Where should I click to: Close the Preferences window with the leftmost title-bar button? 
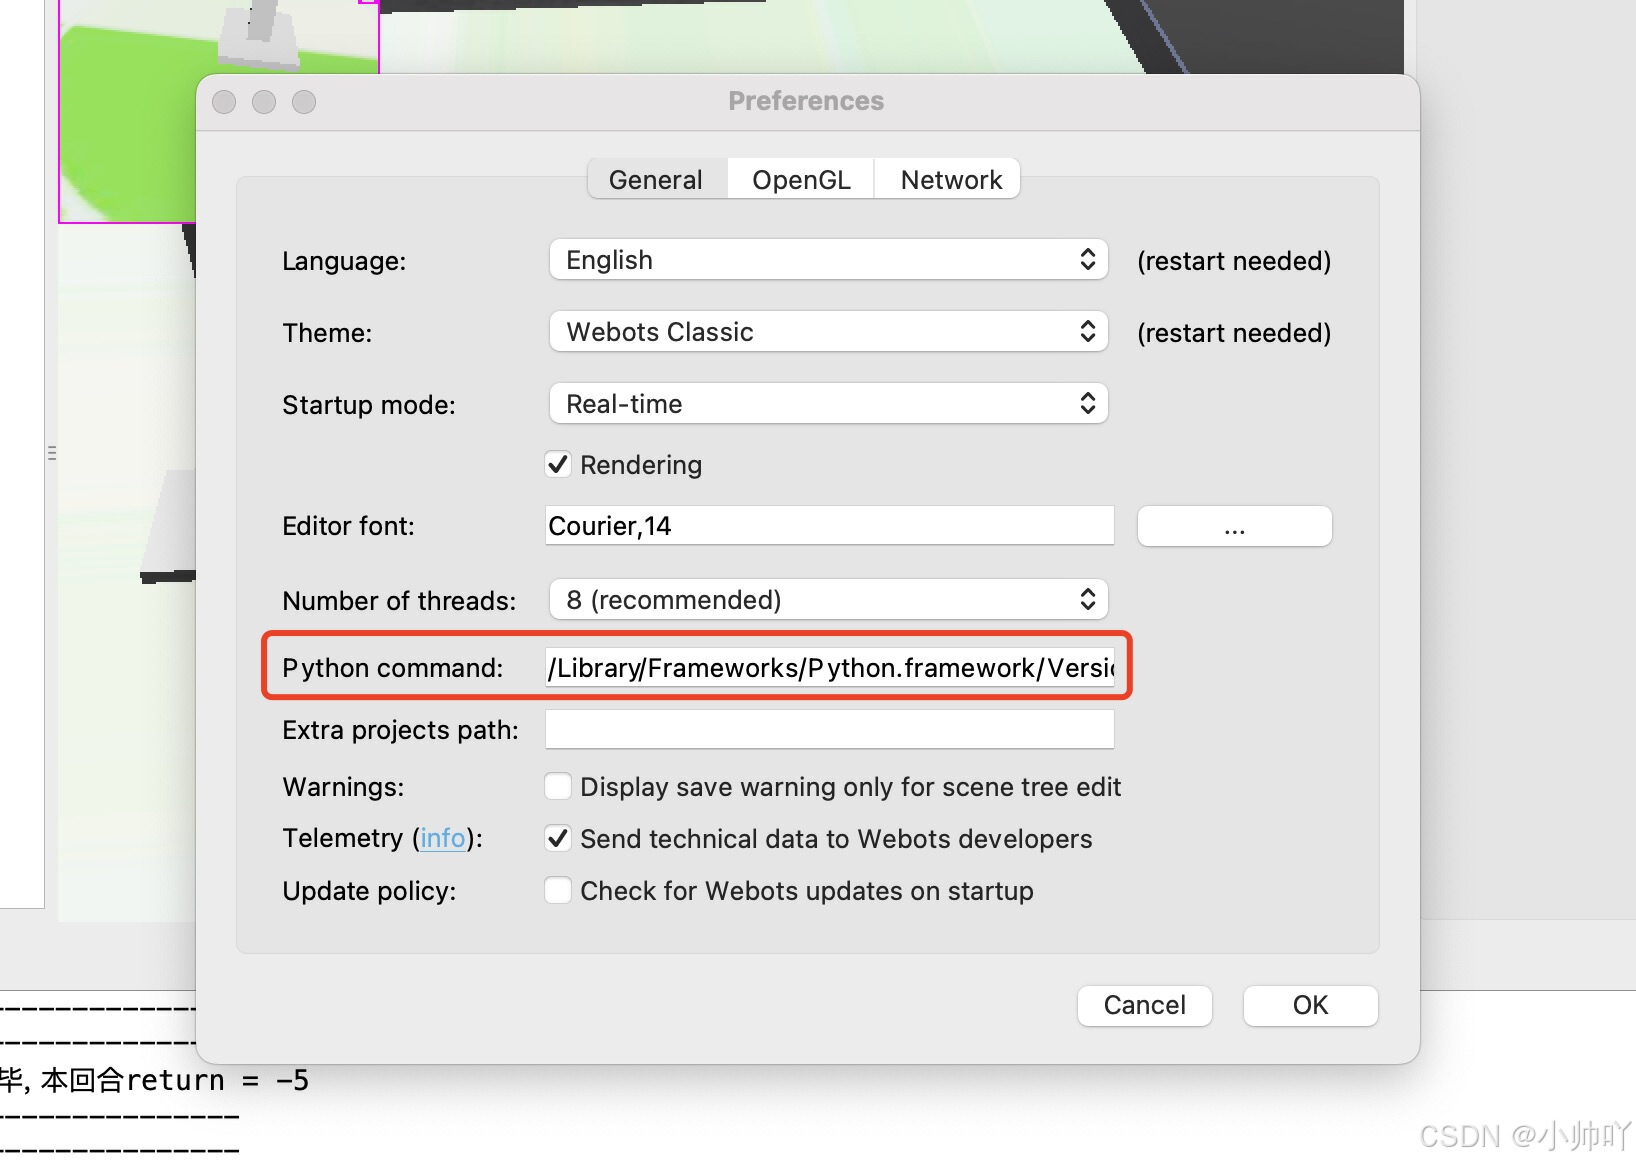[224, 102]
